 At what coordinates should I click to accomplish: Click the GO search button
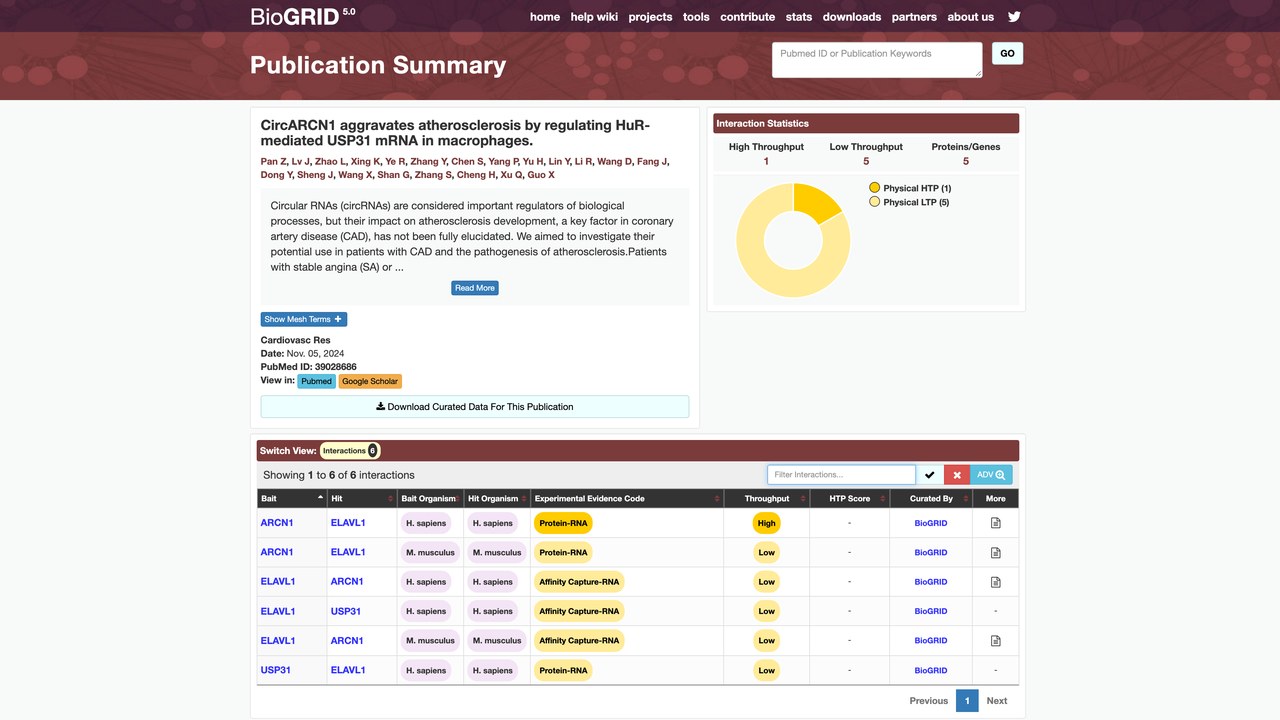pos(1007,53)
